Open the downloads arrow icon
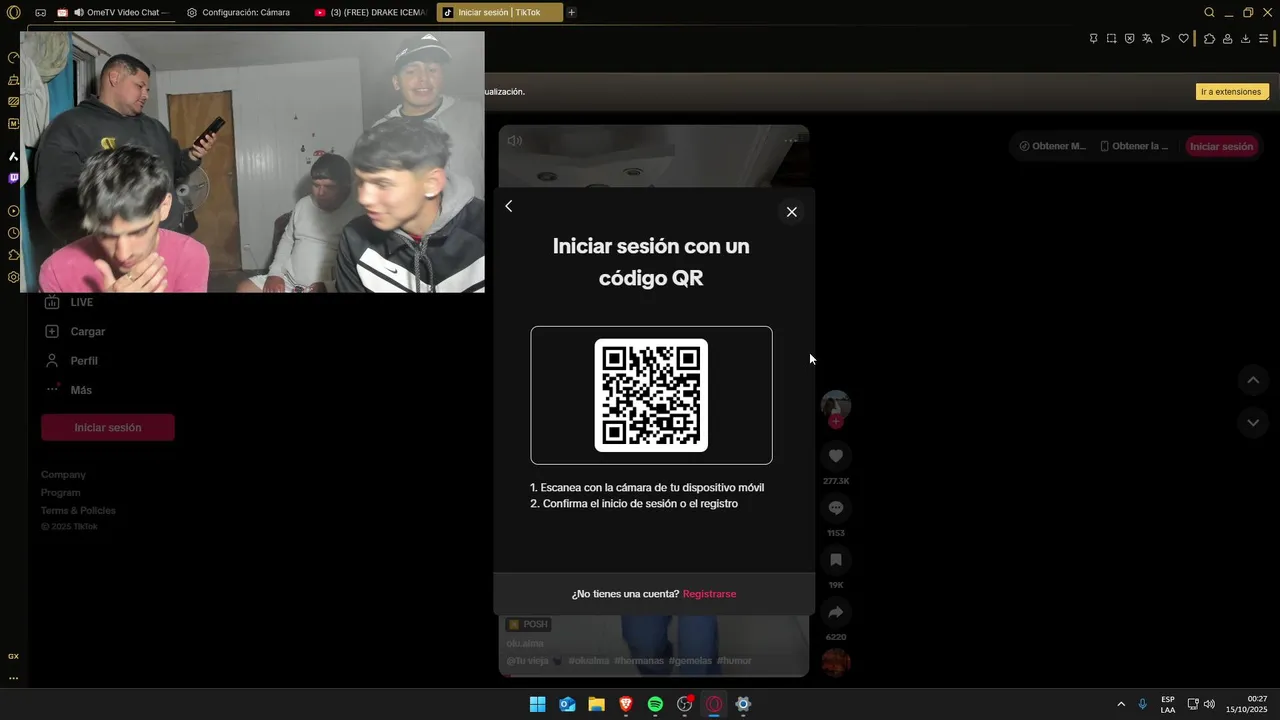This screenshot has height=720, width=1280. click(x=1245, y=39)
